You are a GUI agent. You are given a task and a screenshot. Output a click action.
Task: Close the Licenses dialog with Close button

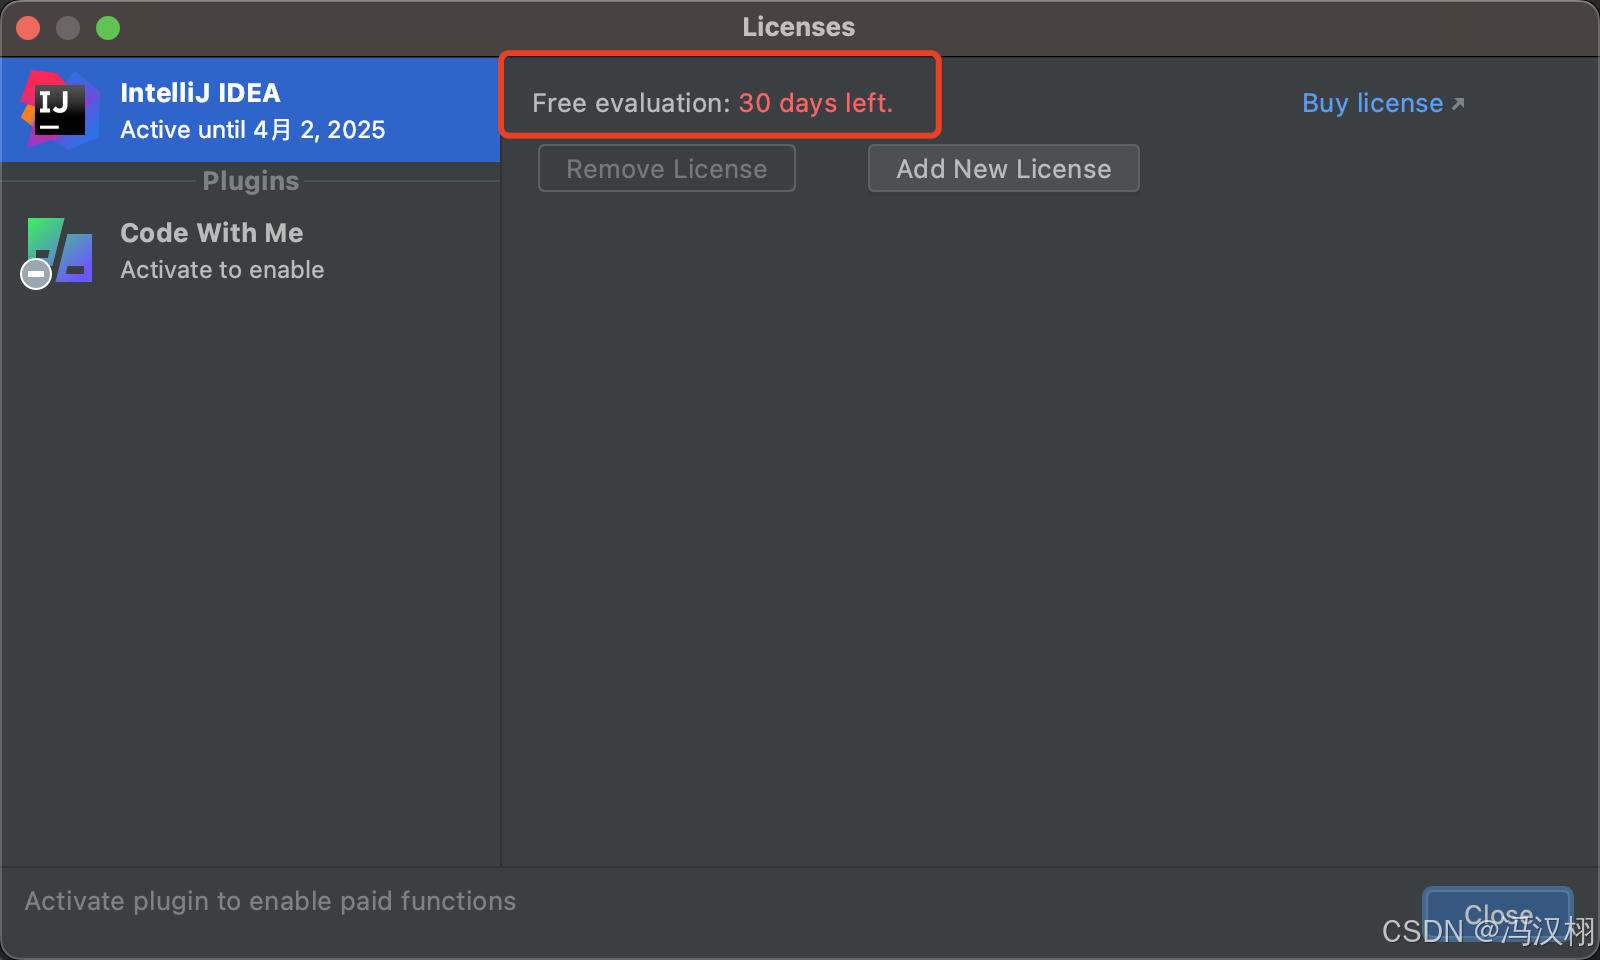click(x=1498, y=914)
